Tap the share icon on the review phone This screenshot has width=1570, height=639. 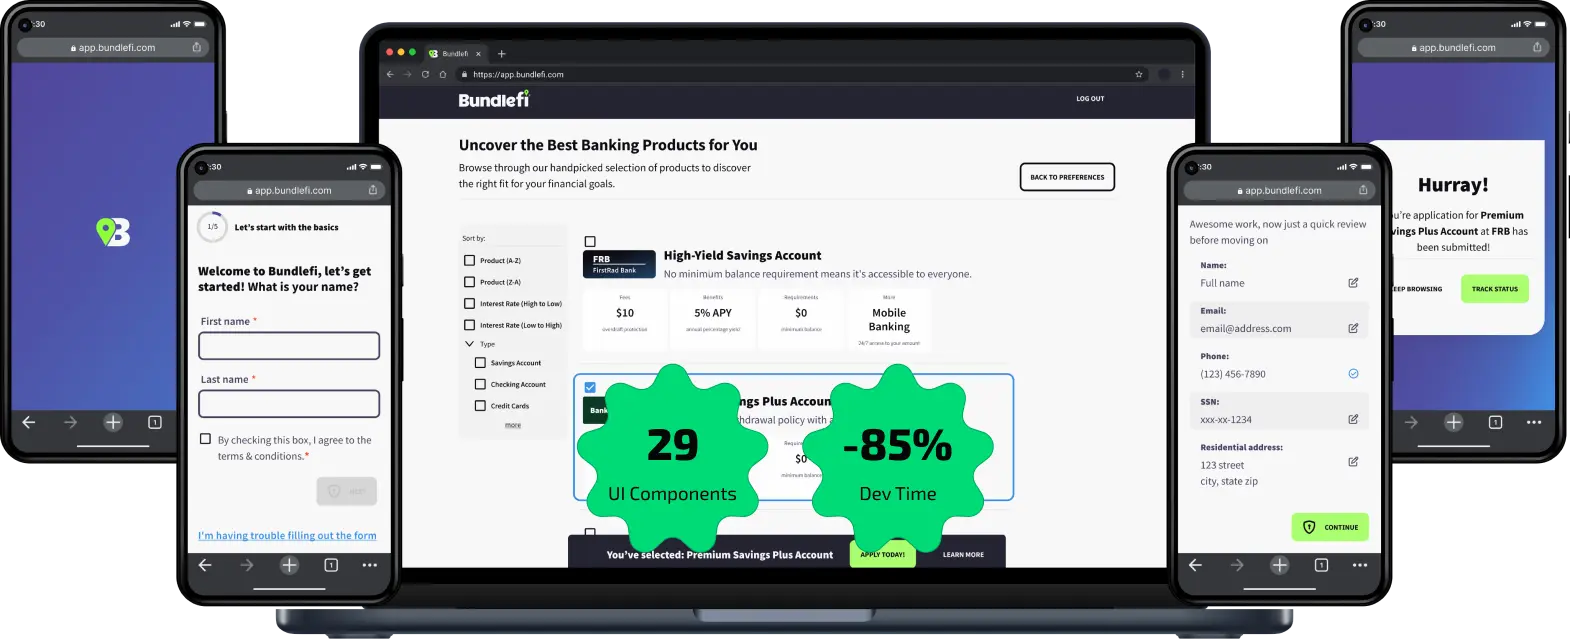(x=1363, y=190)
